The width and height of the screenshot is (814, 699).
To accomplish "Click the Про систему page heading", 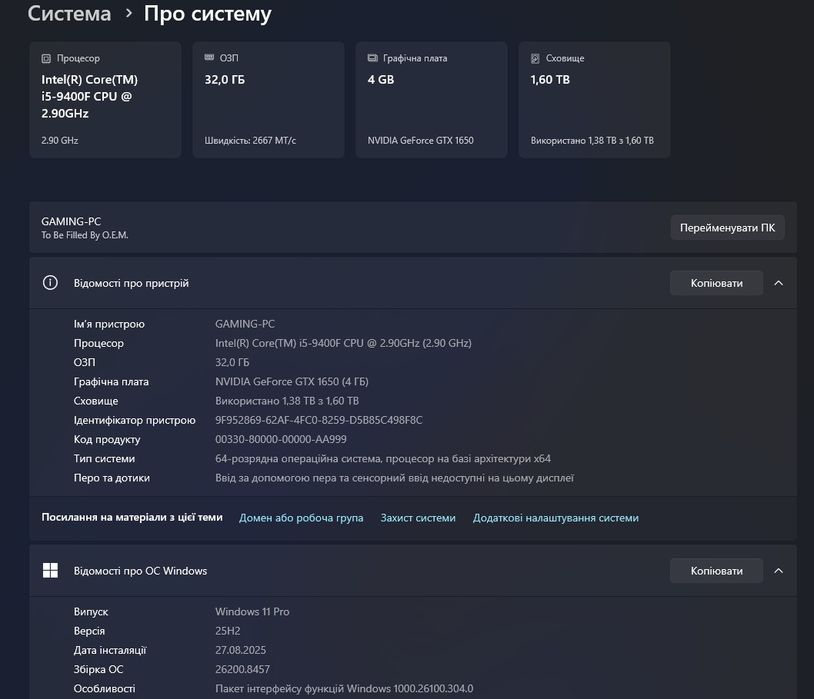I will pyautogui.click(x=208, y=14).
